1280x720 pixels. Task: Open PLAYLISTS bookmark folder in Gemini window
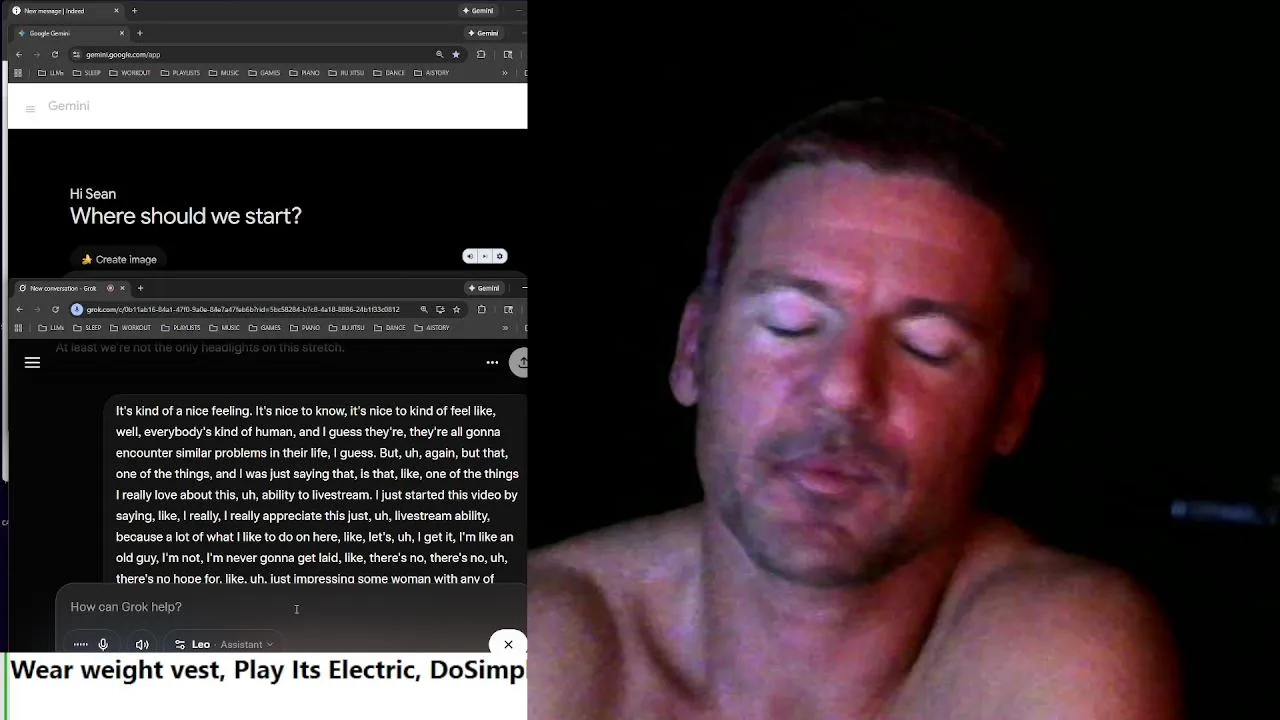(x=180, y=73)
